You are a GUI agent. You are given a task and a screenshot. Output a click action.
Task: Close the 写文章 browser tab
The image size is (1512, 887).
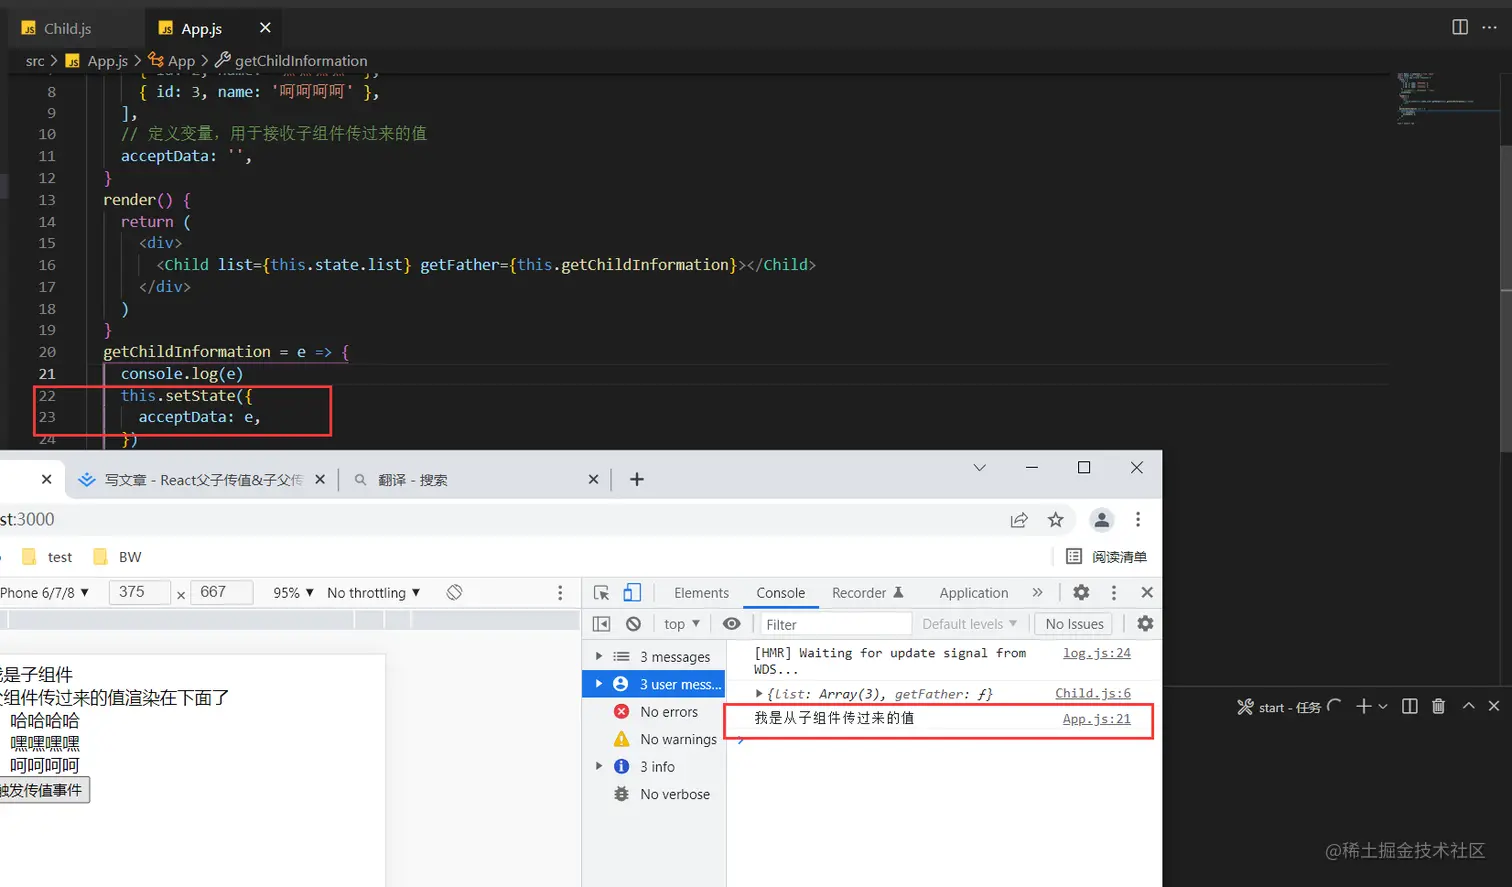320,480
